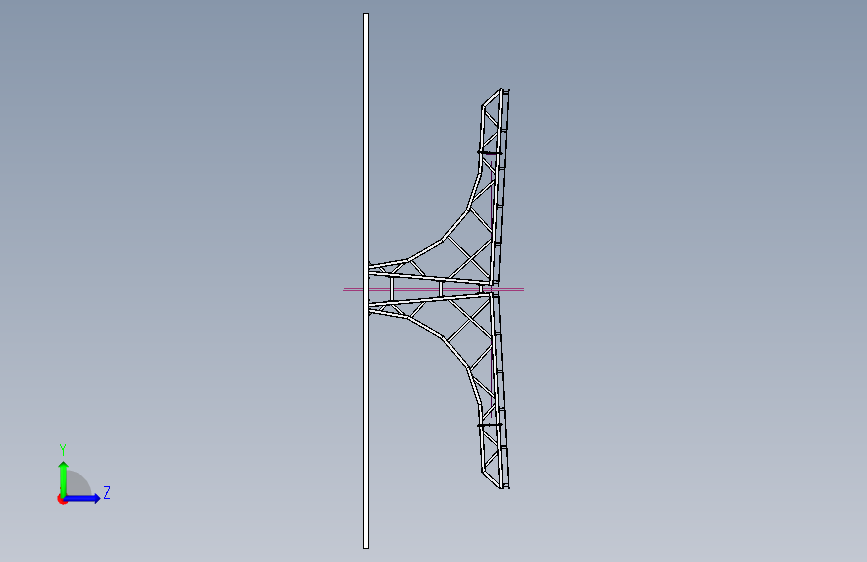
Task: Select the red origin ball of the triad
Action: click(x=62, y=499)
